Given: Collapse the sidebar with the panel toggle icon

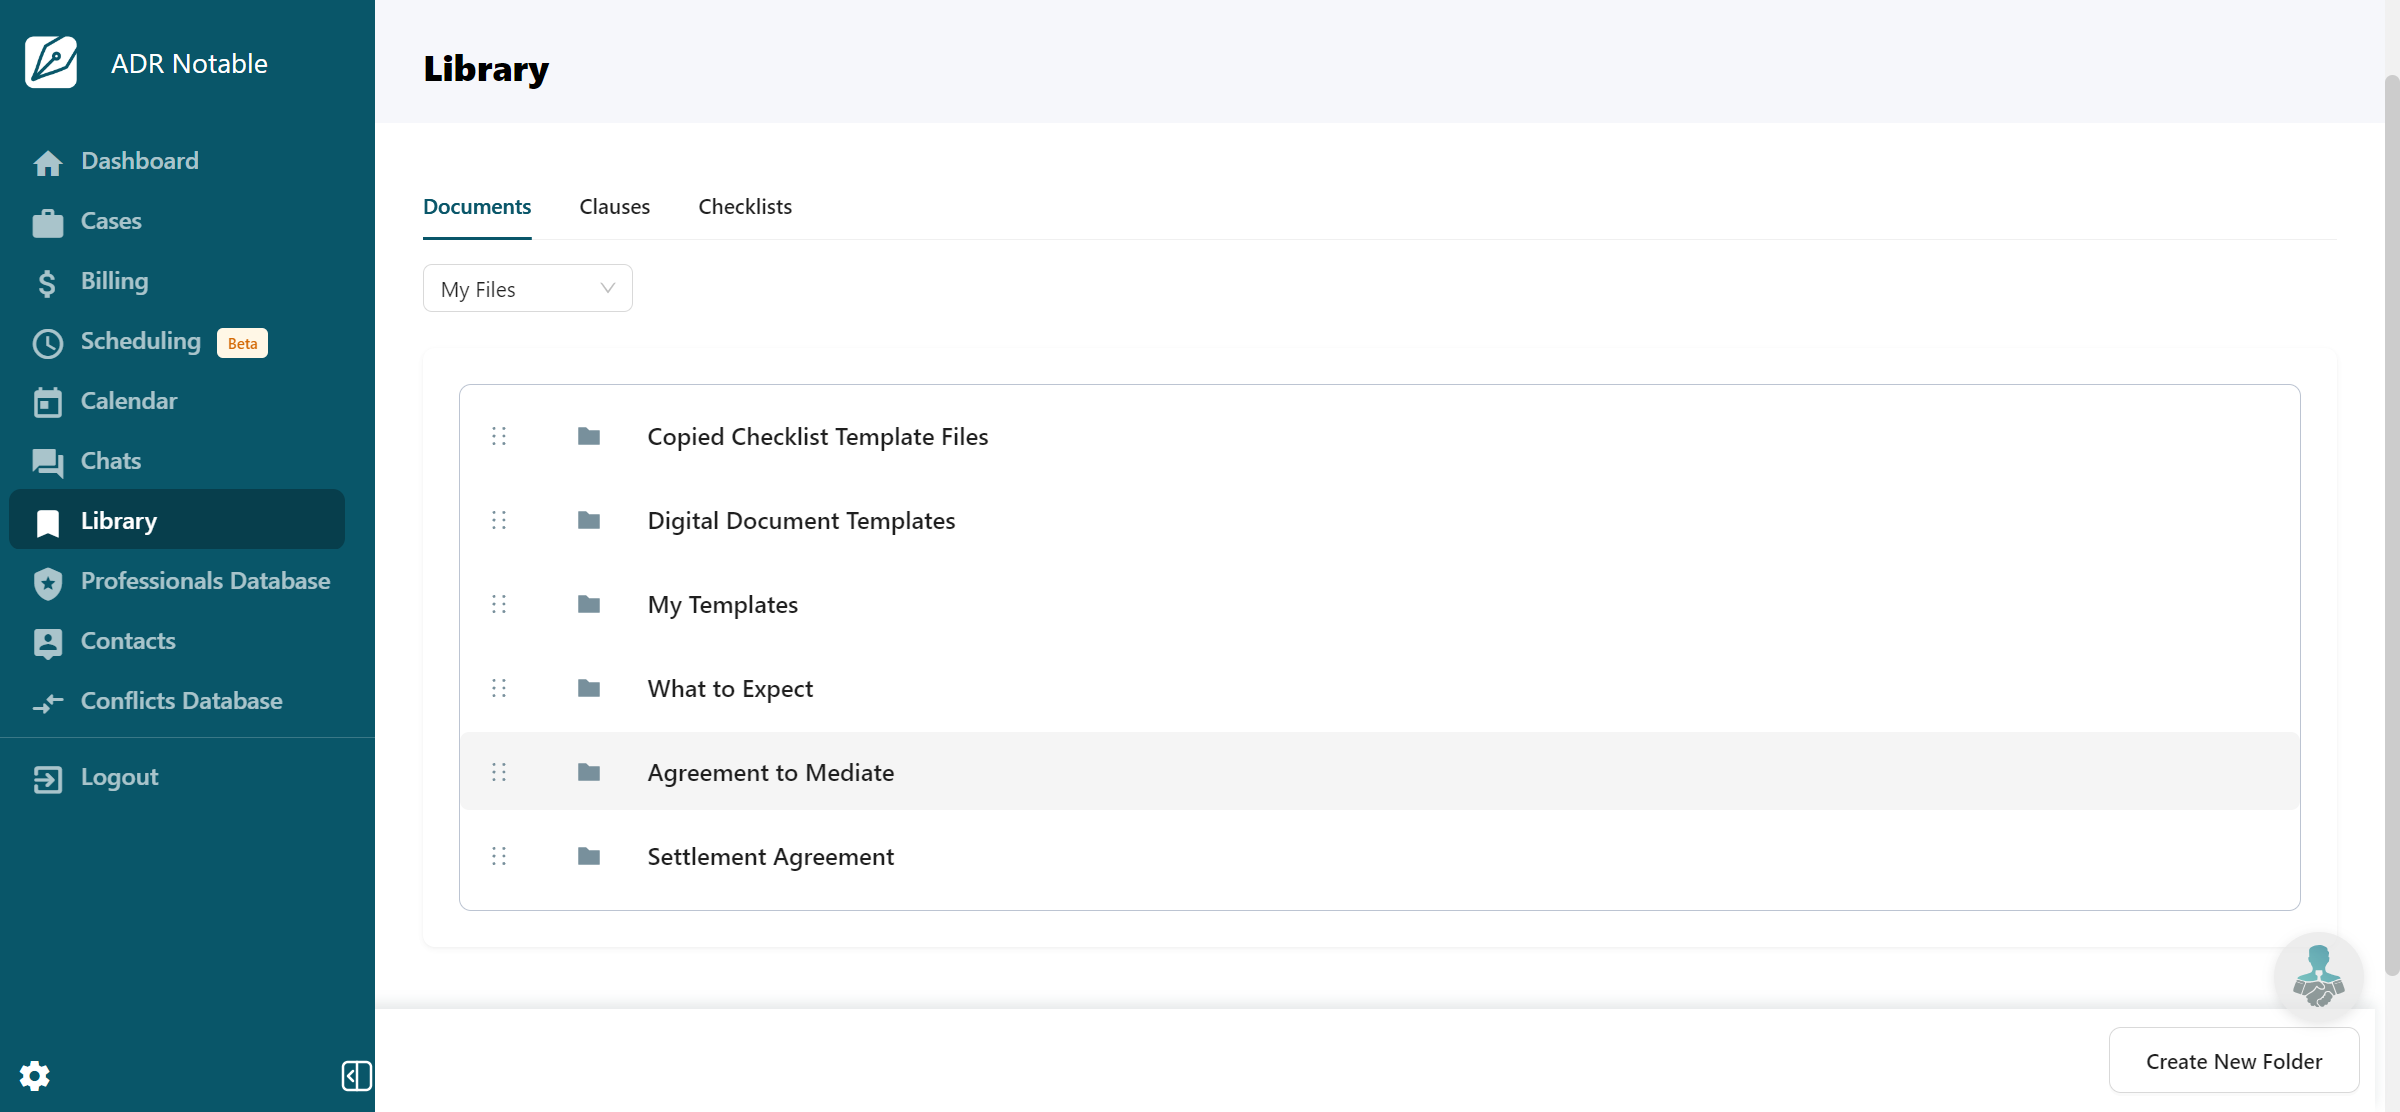Looking at the screenshot, I should [x=356, y=1076].
